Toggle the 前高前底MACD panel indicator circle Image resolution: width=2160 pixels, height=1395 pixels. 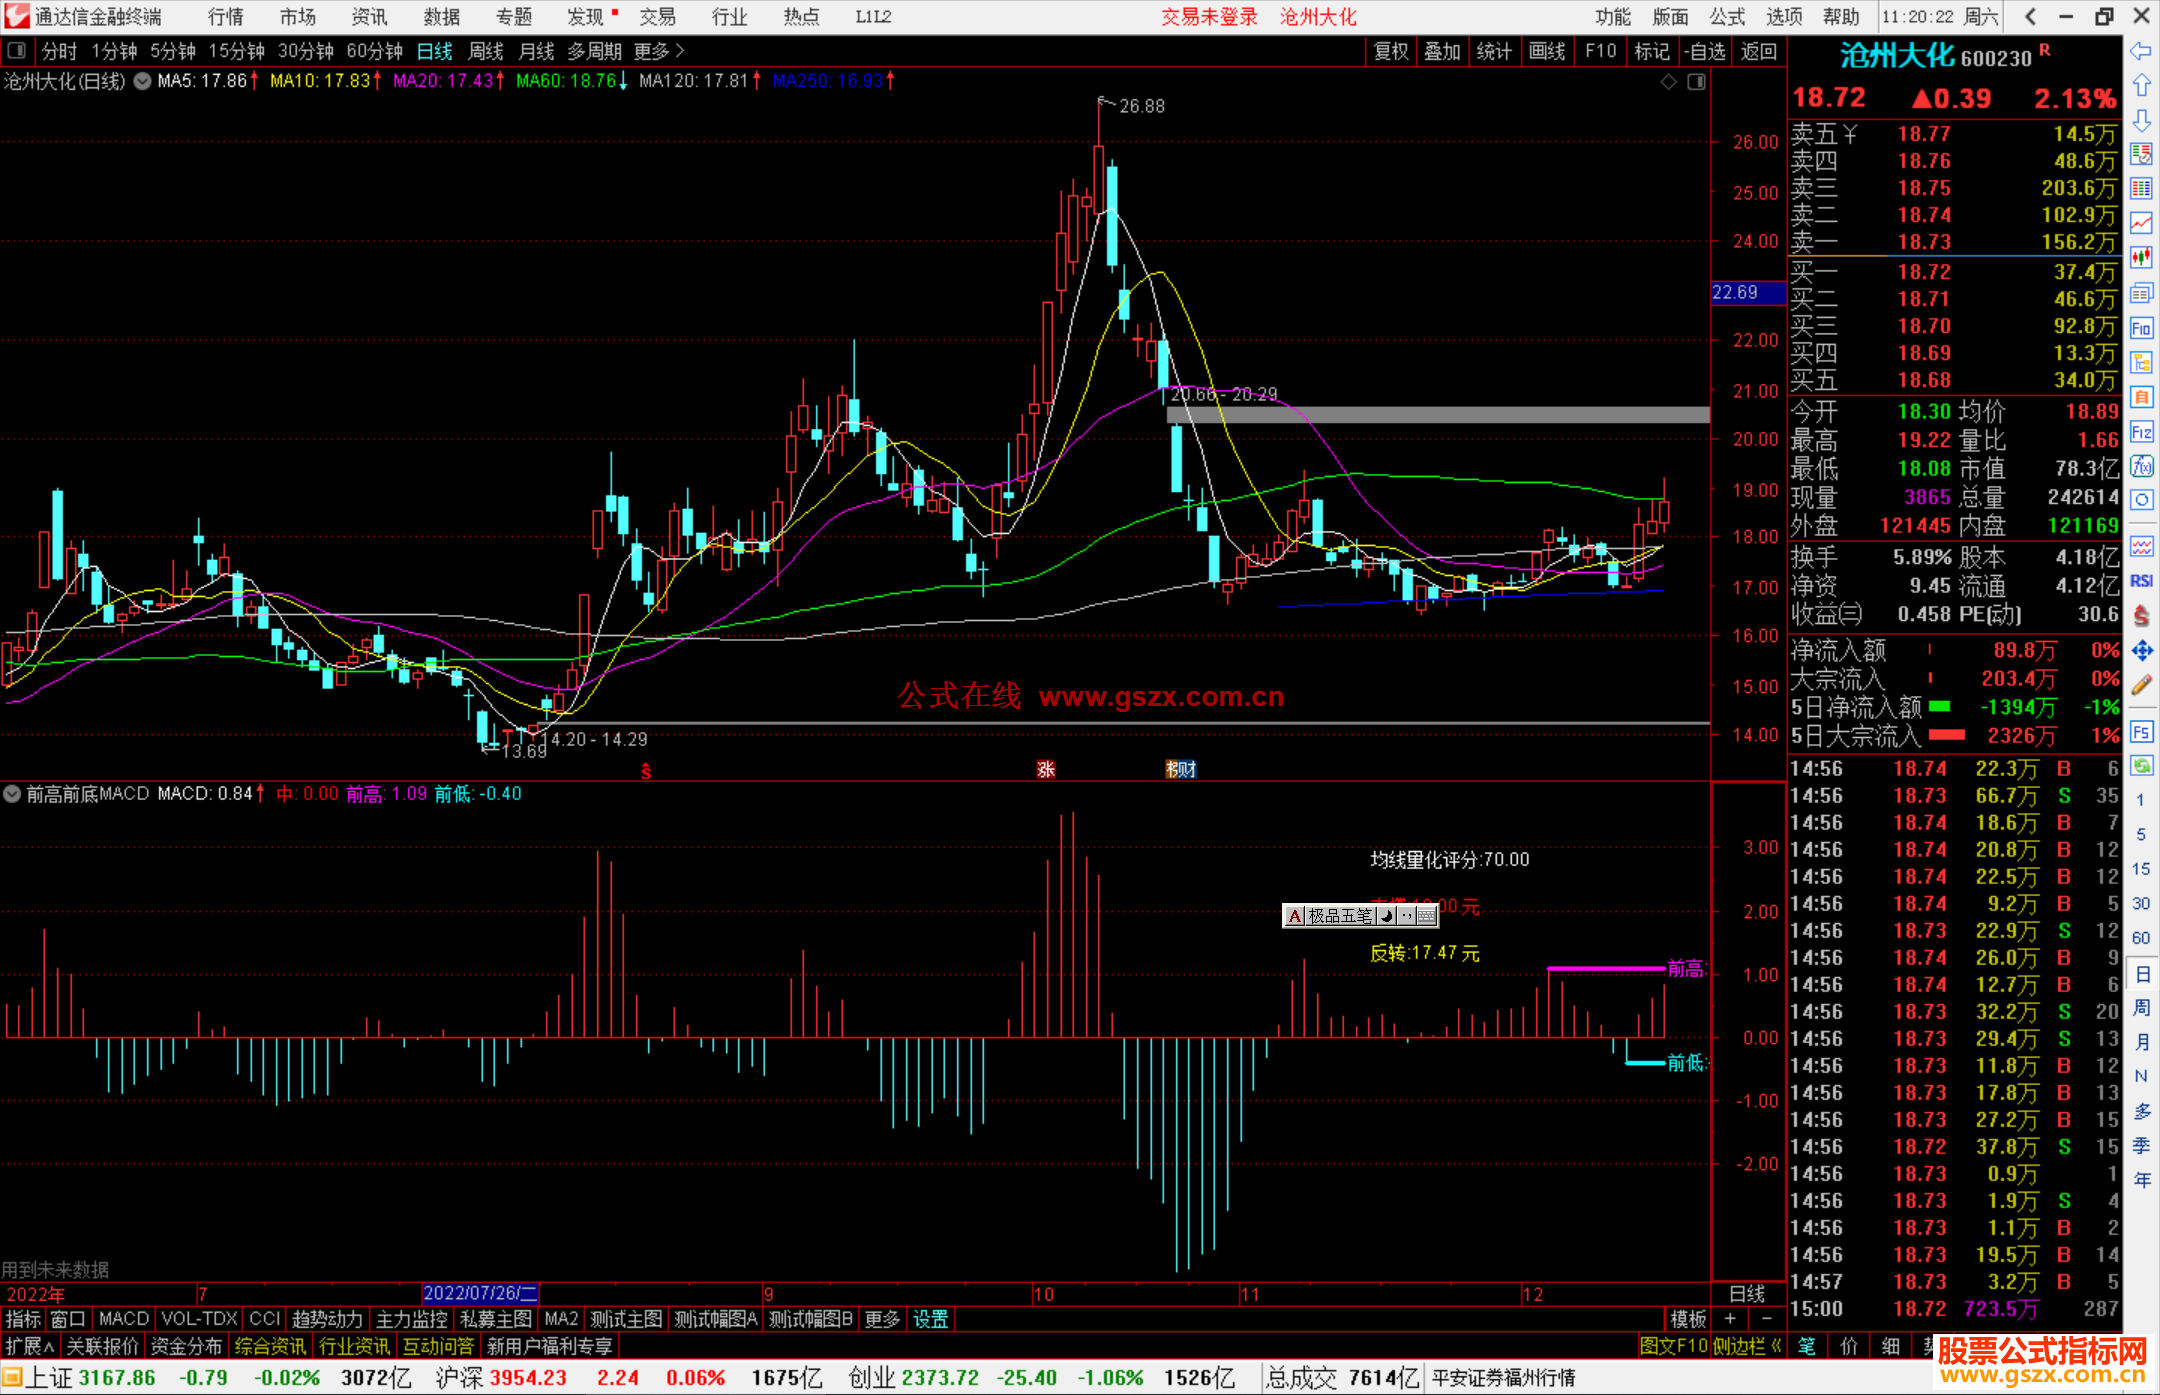[12, 794]
